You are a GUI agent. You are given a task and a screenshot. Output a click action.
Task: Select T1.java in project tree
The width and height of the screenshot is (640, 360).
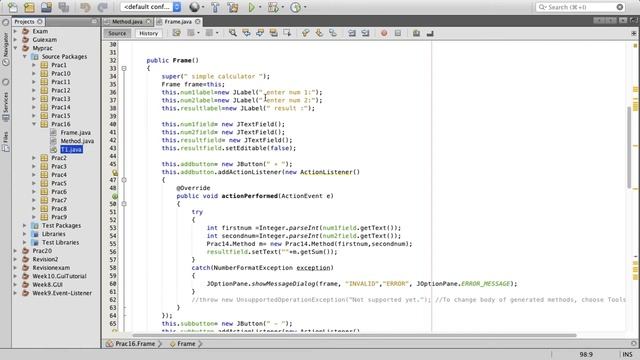(71, 149)
